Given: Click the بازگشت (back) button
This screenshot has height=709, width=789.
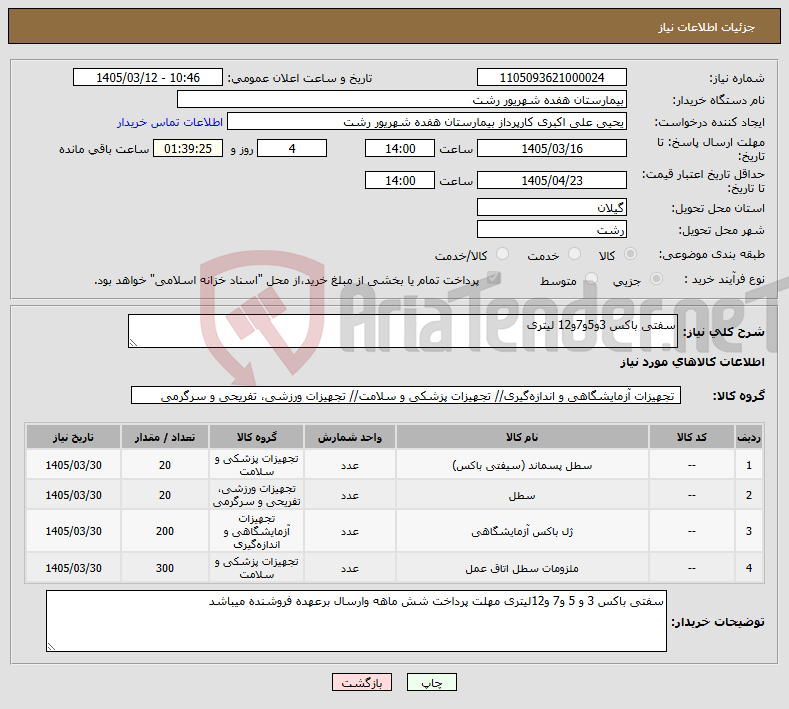Looking at the screenshot, I should tap(362, 682).
